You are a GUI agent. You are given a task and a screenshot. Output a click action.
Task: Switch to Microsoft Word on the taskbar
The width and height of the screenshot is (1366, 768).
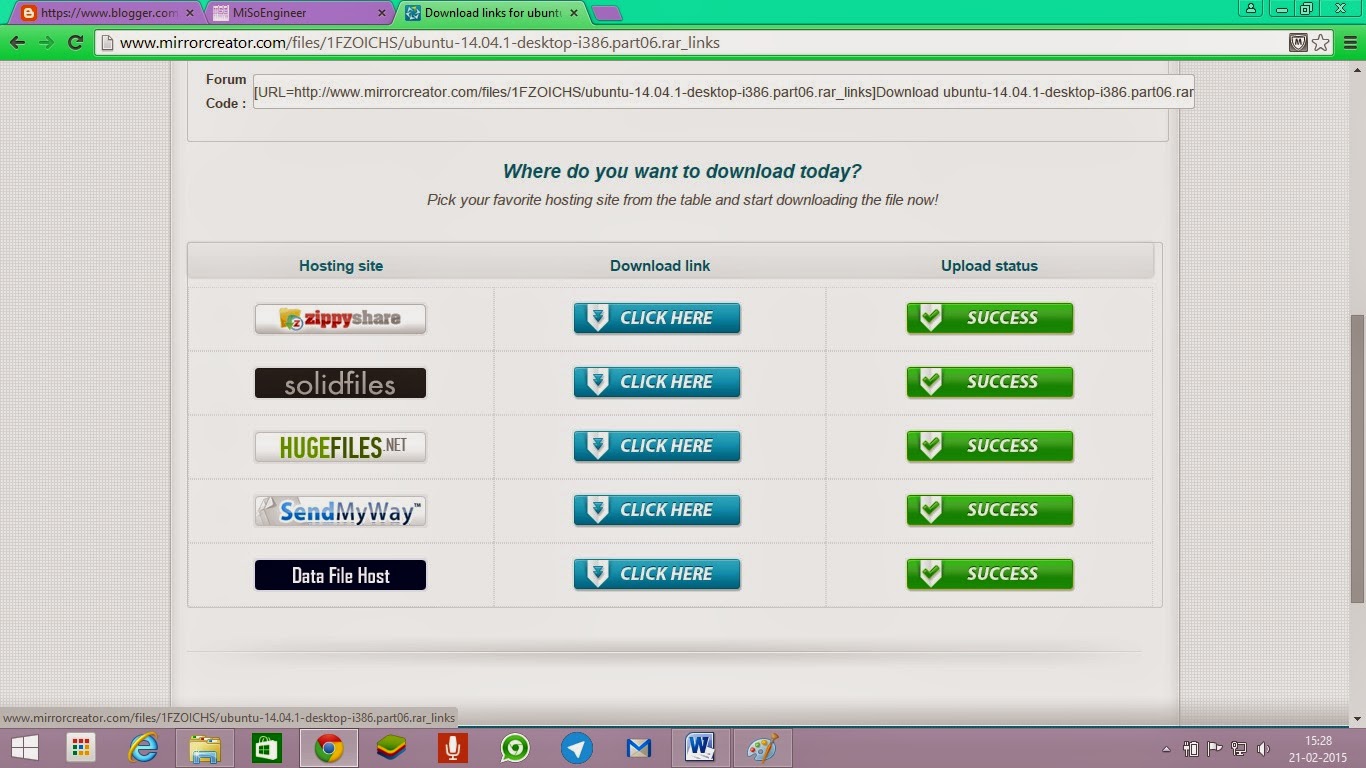tap(701, 747)
